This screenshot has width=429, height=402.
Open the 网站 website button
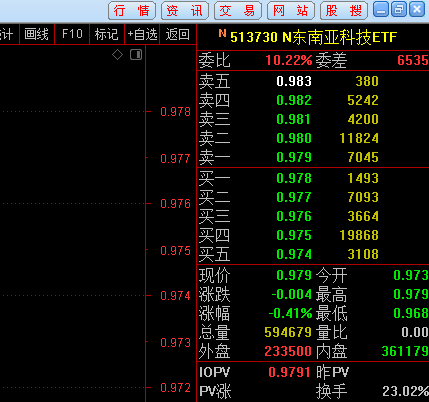click(291, 11)
